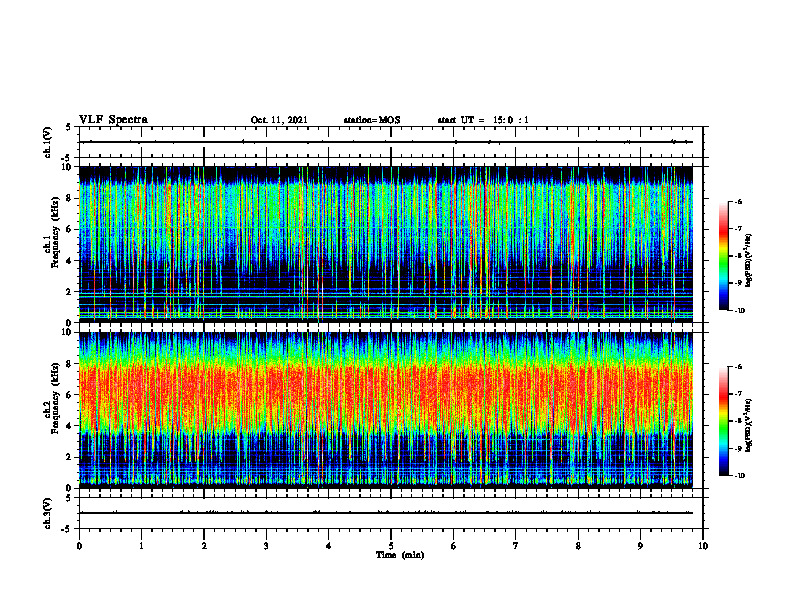Click the ch.1 spectrogram "6" kHz tick label
792x612 pixels.
(x=69, y=229)
